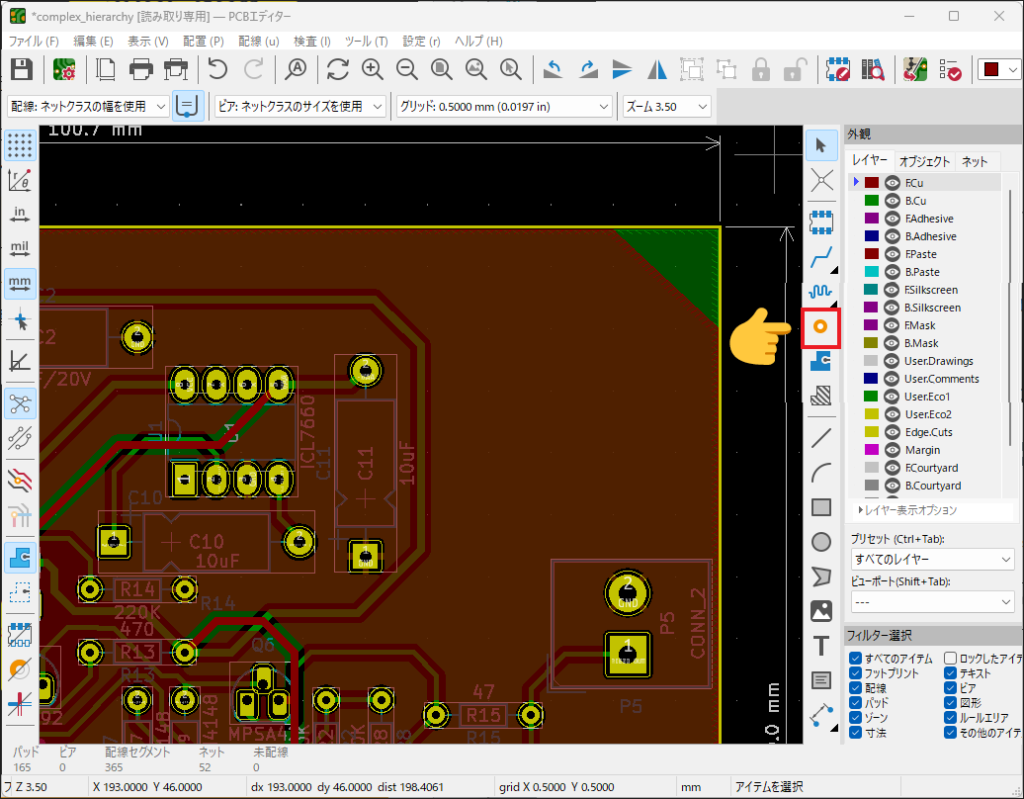Switch units to millimeters
This screenshot has height=799, width=1024.
tap(20, 284)
